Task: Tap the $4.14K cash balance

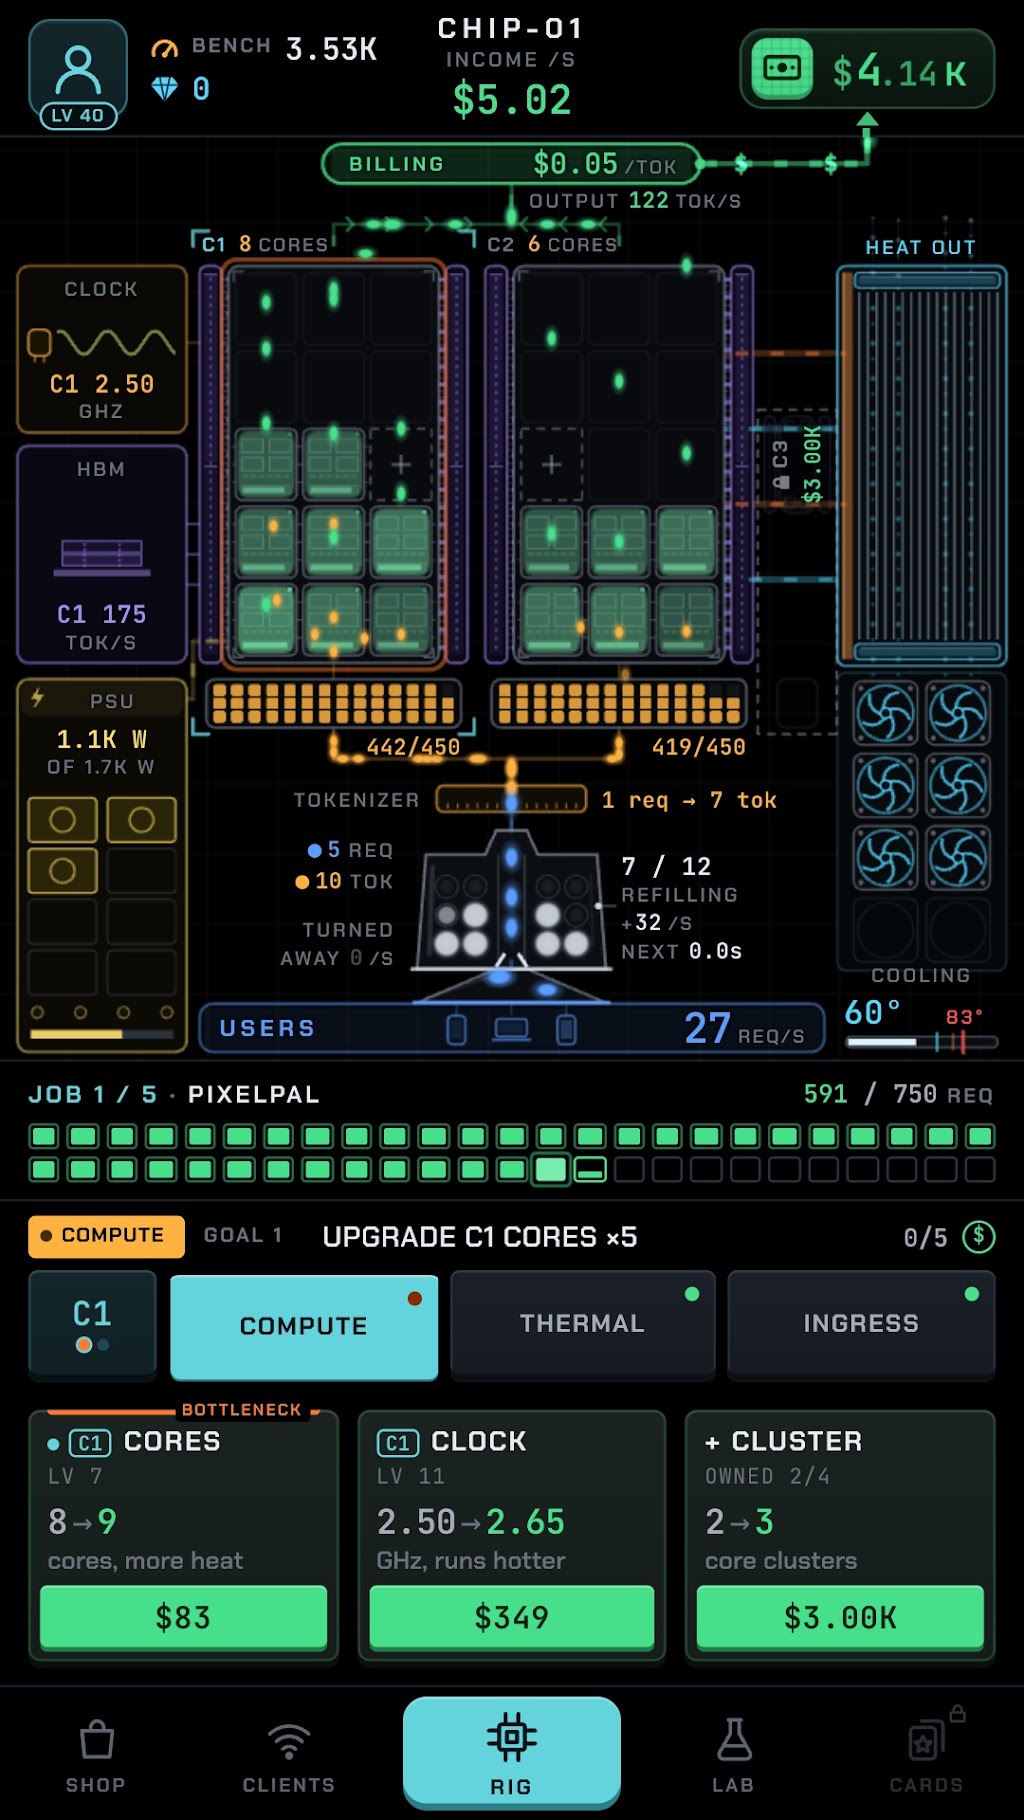Action: tap(899, 72)
